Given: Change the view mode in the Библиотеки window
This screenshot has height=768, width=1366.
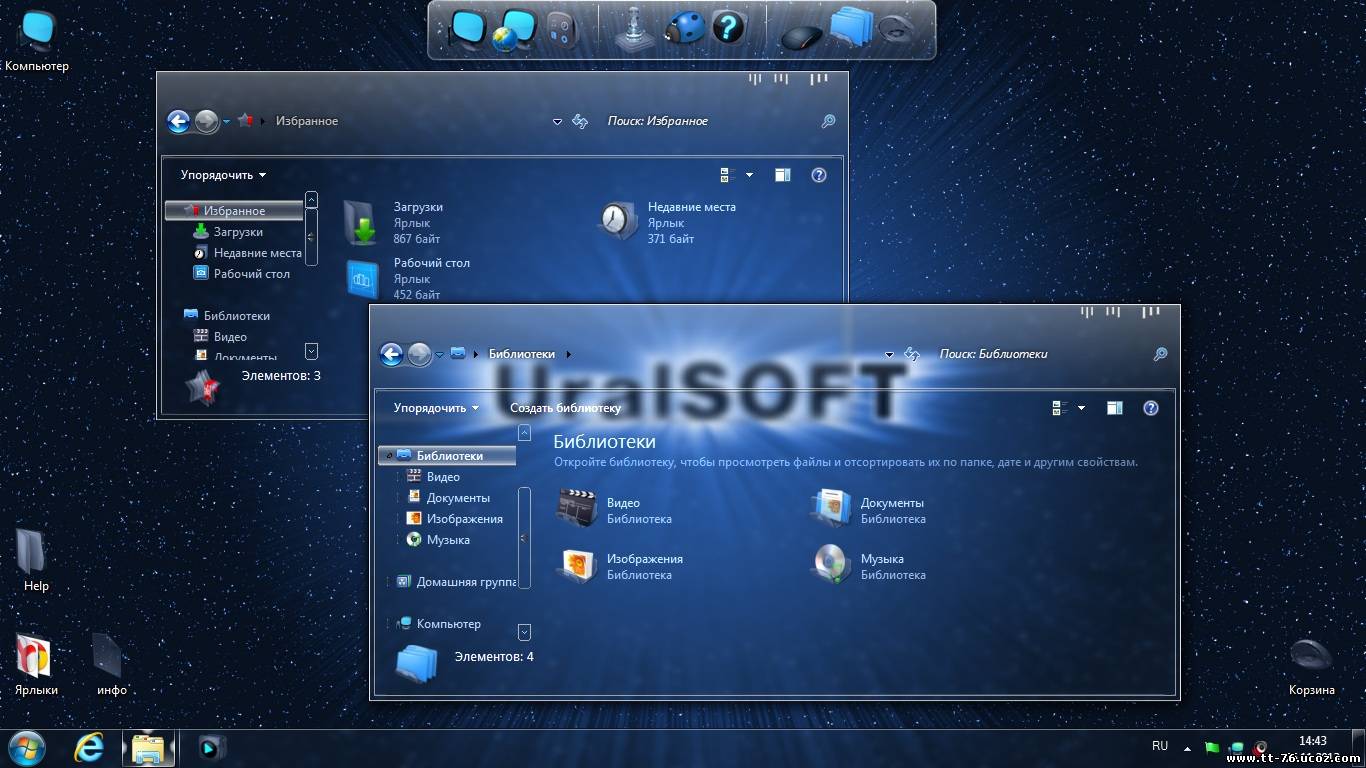Looking at the screenshot, I should tap(1060, 408).
